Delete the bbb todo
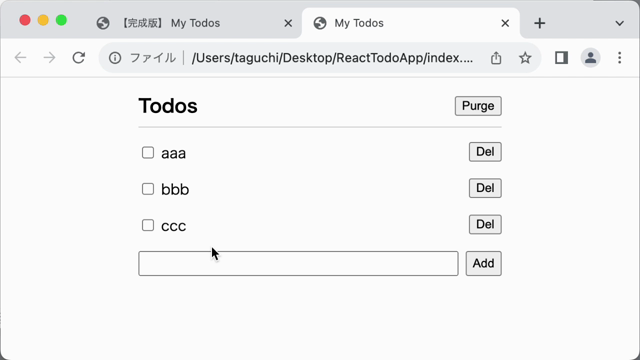This screenshot has width=640, height=360. [x=485, y=188]
